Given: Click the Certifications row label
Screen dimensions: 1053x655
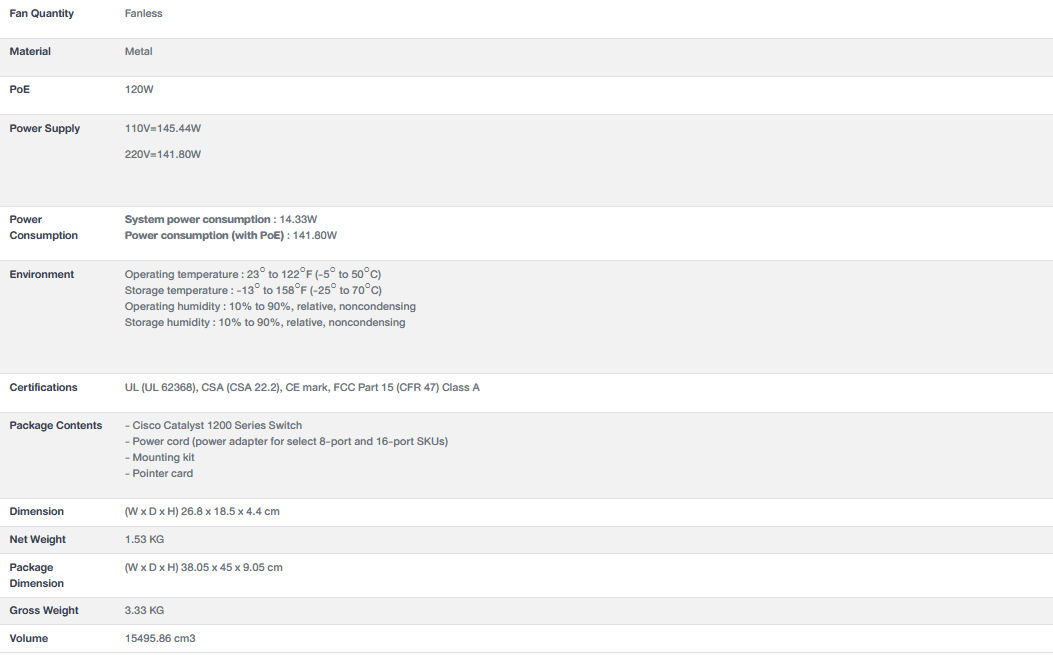Looking at the screenshot, I should click(43, 388).
